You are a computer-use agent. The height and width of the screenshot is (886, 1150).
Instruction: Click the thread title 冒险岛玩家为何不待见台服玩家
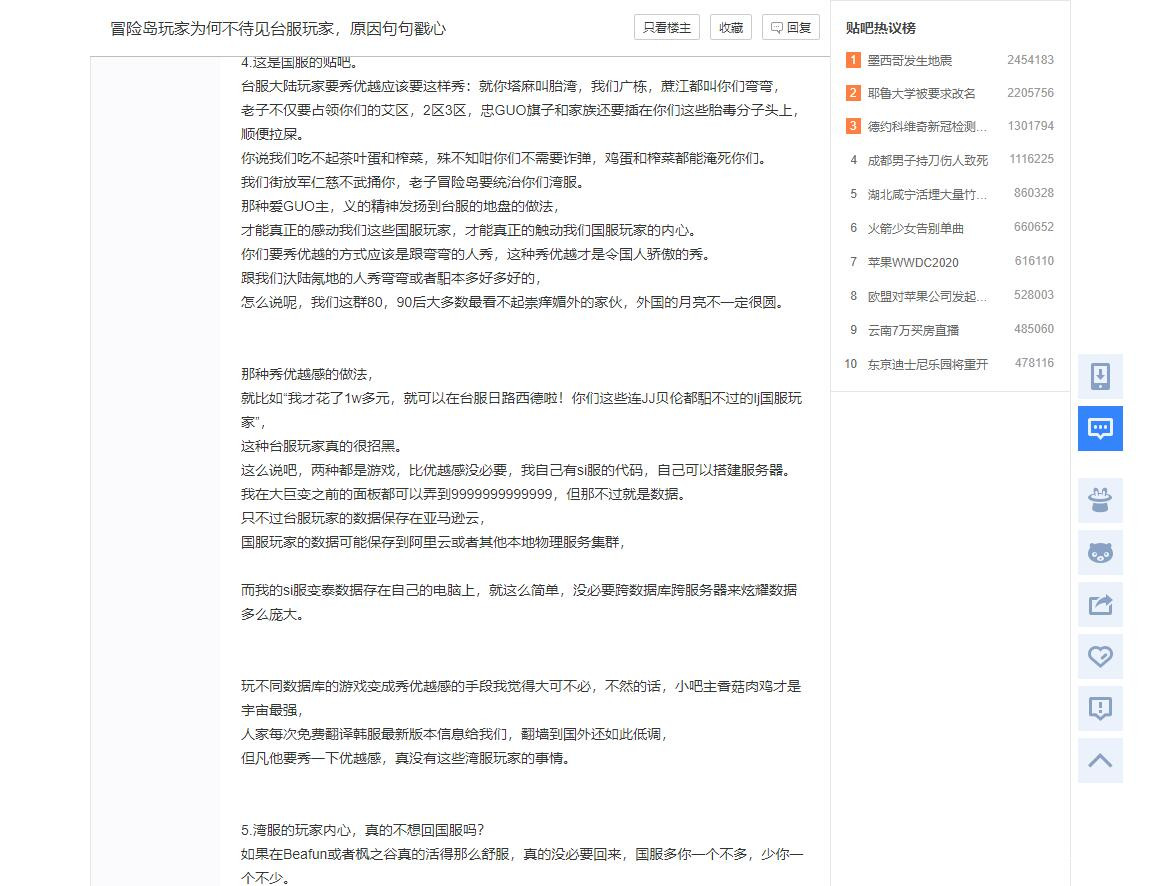278,29
